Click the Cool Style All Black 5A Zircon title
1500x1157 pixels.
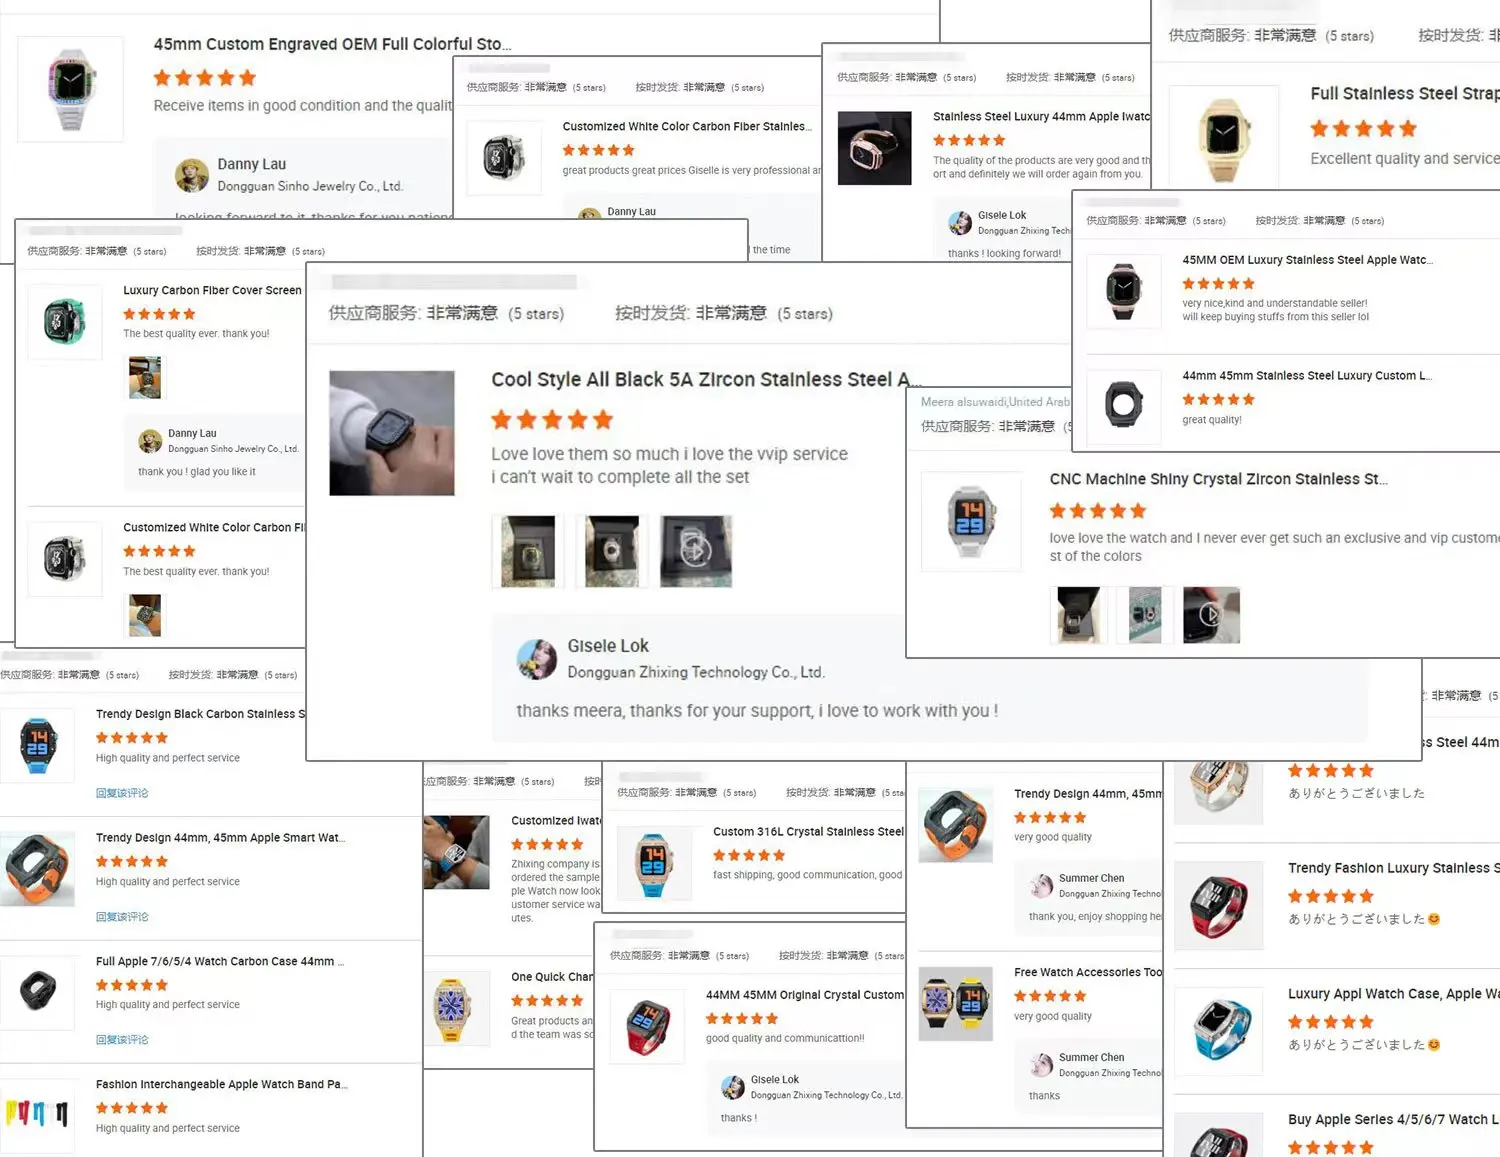point(700,380)
